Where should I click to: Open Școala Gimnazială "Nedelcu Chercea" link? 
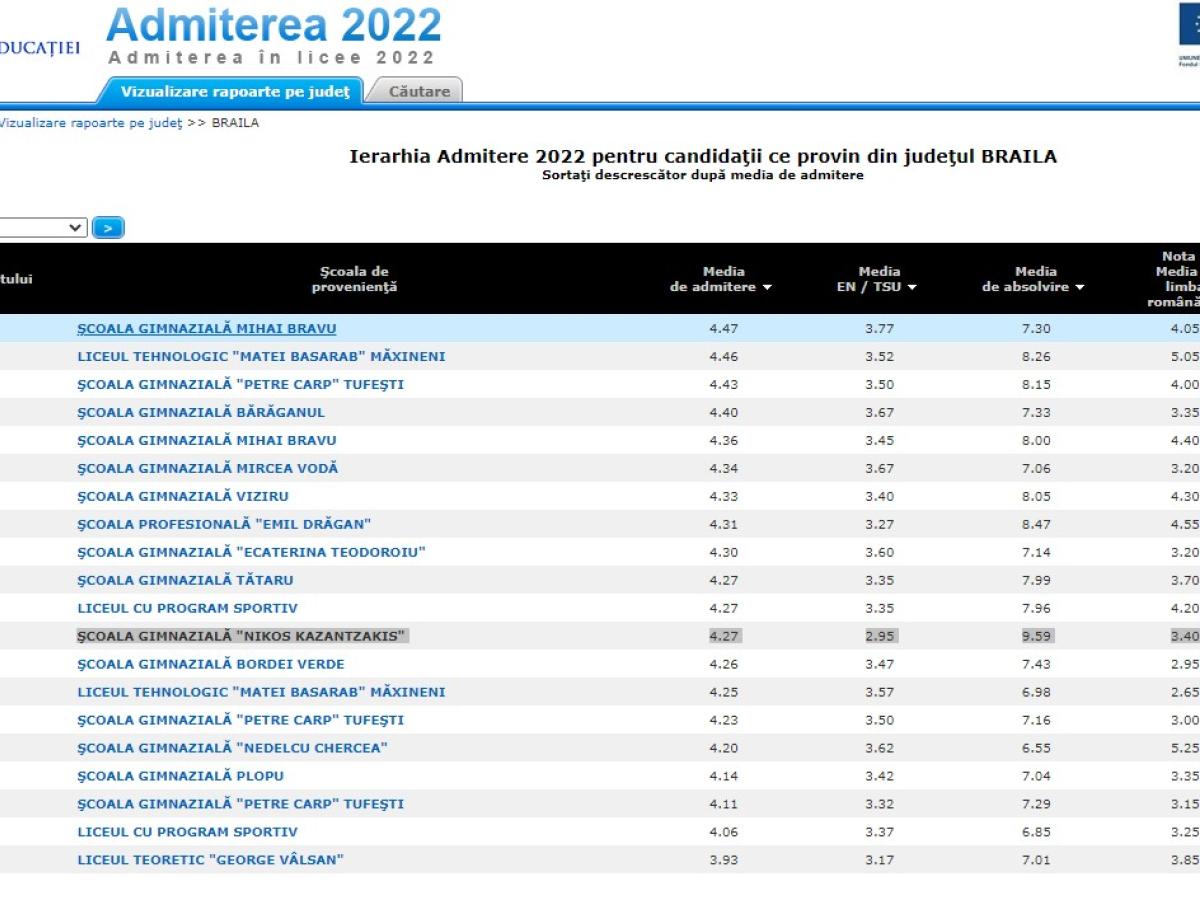(232, 748)
